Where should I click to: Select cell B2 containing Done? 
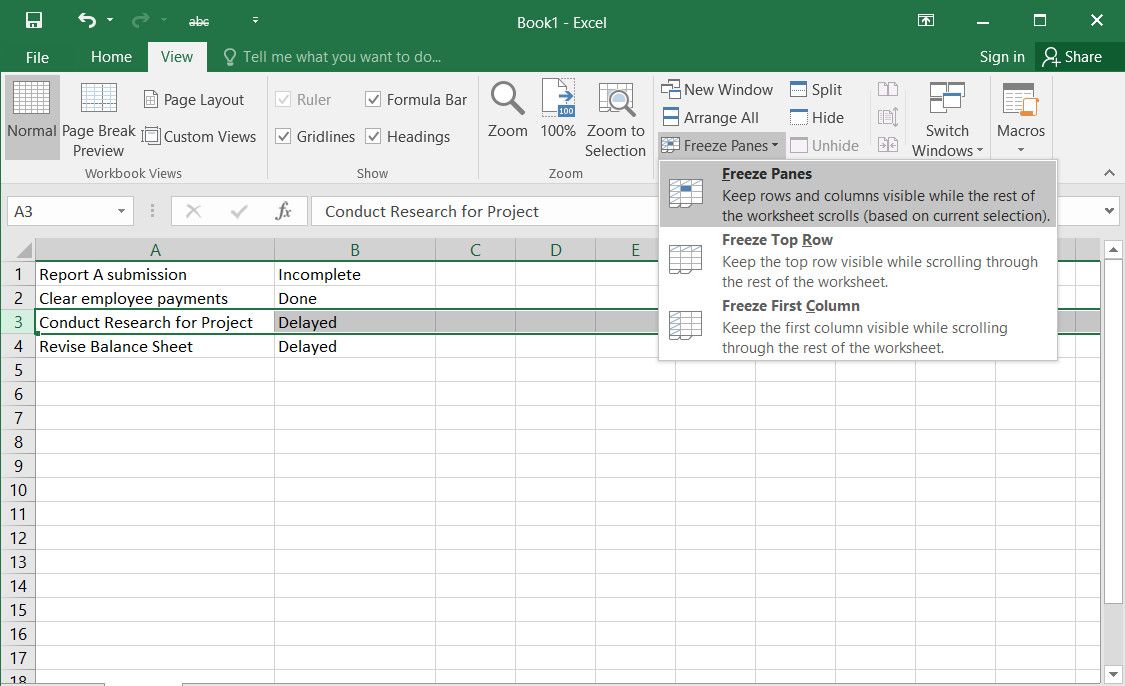coord(354,299)
